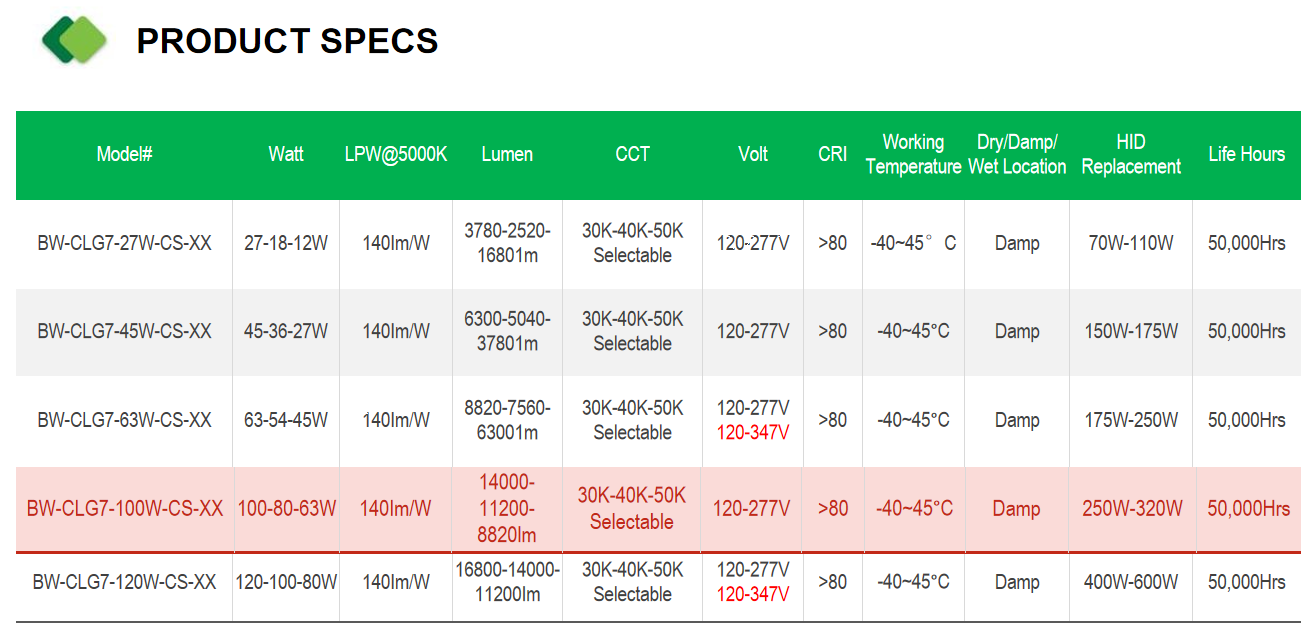Click the green diamond logo icon
Image resolution: width=1312 pixels, height=639 pixels.
point(73,40)
